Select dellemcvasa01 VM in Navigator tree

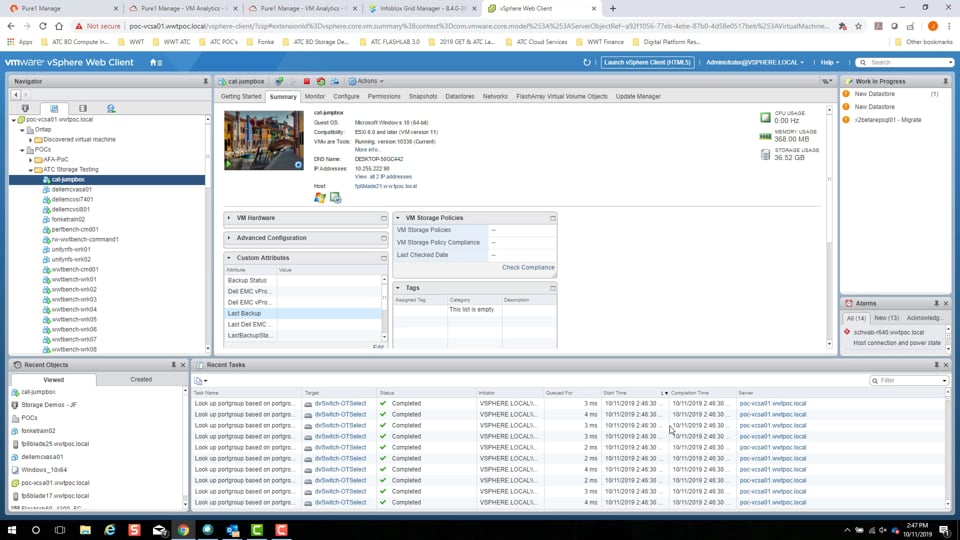[72, 190]
